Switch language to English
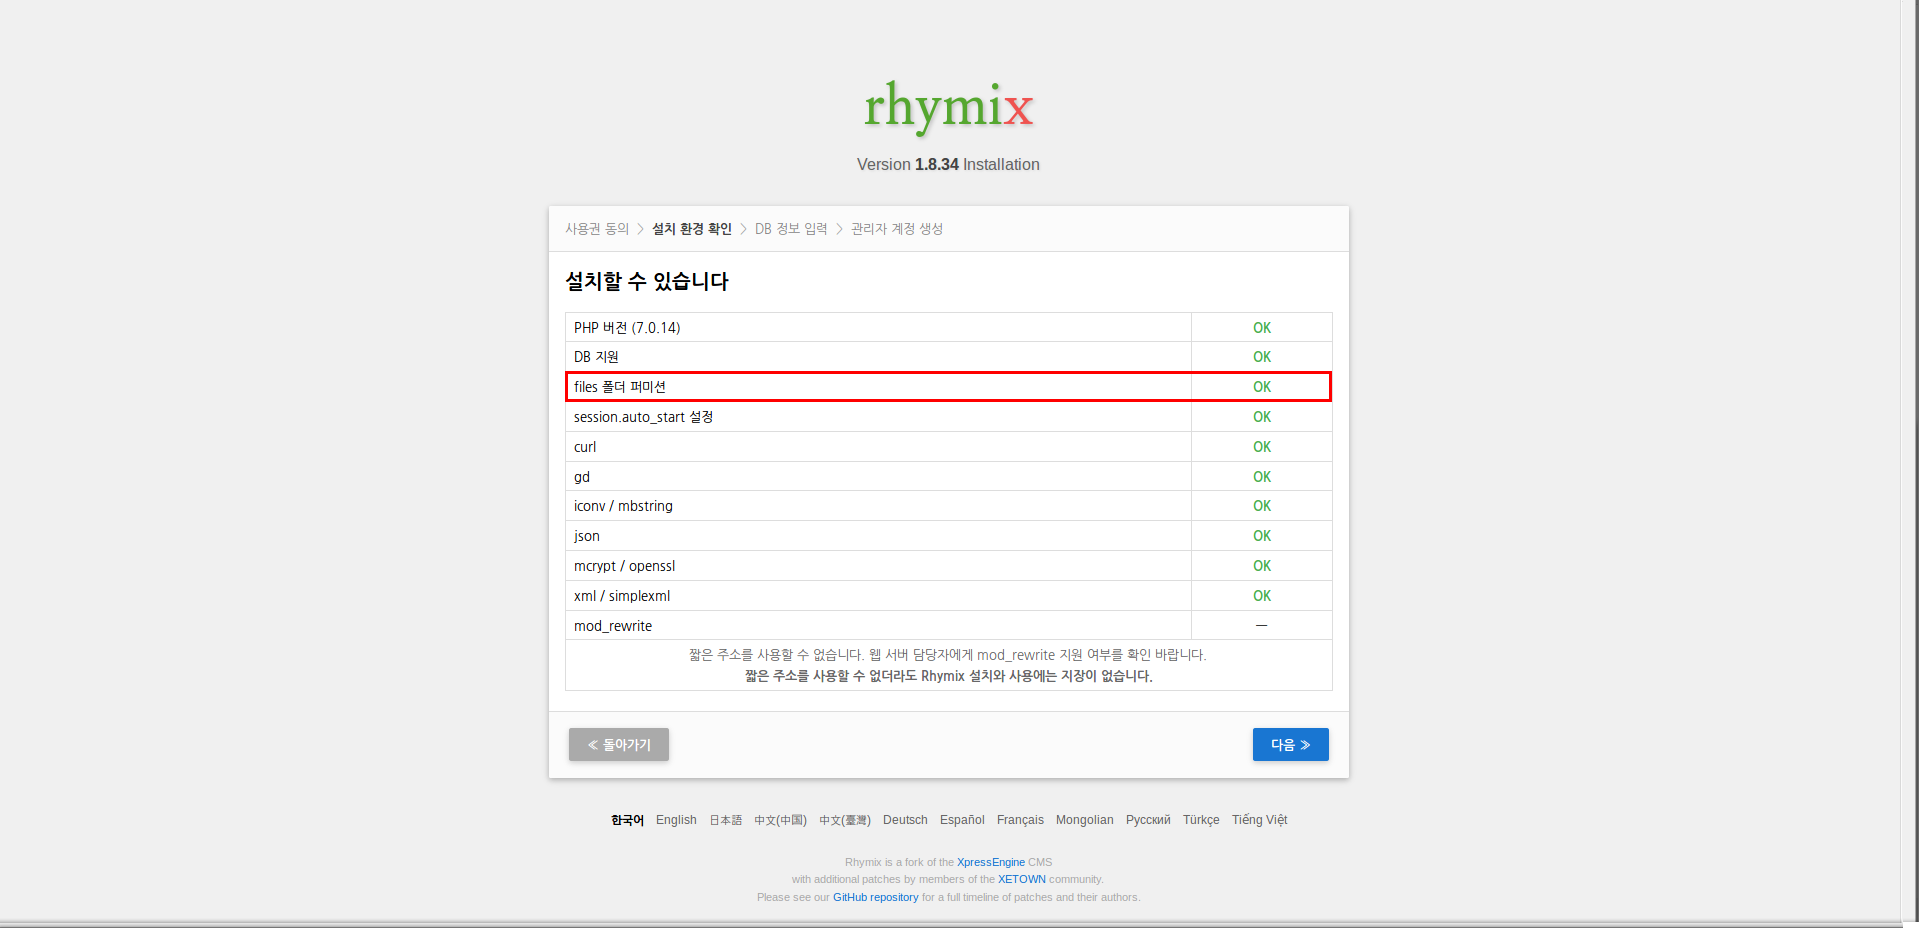 coord(676,820)
